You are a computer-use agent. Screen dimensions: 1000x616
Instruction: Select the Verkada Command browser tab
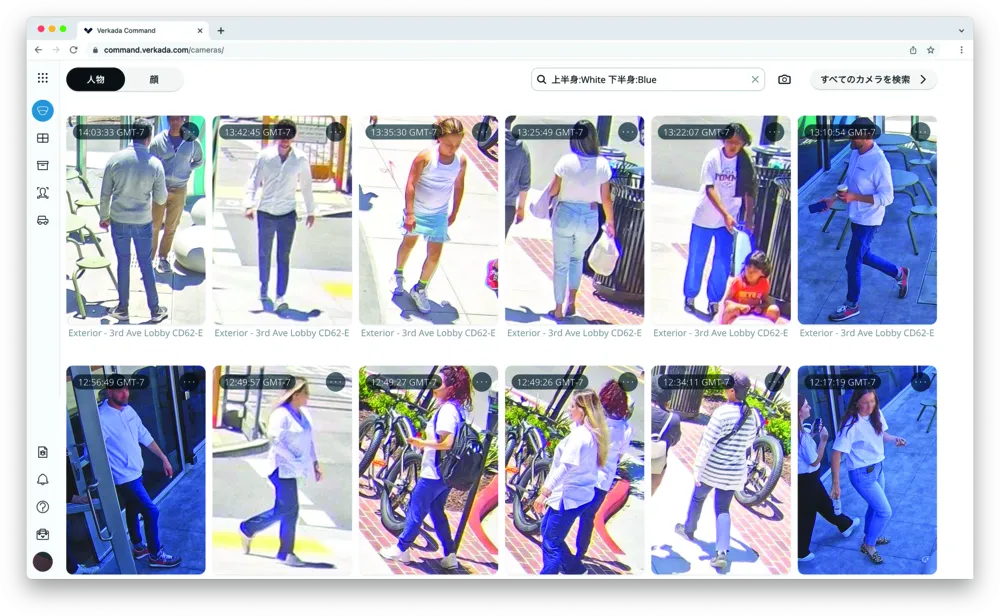140,30
